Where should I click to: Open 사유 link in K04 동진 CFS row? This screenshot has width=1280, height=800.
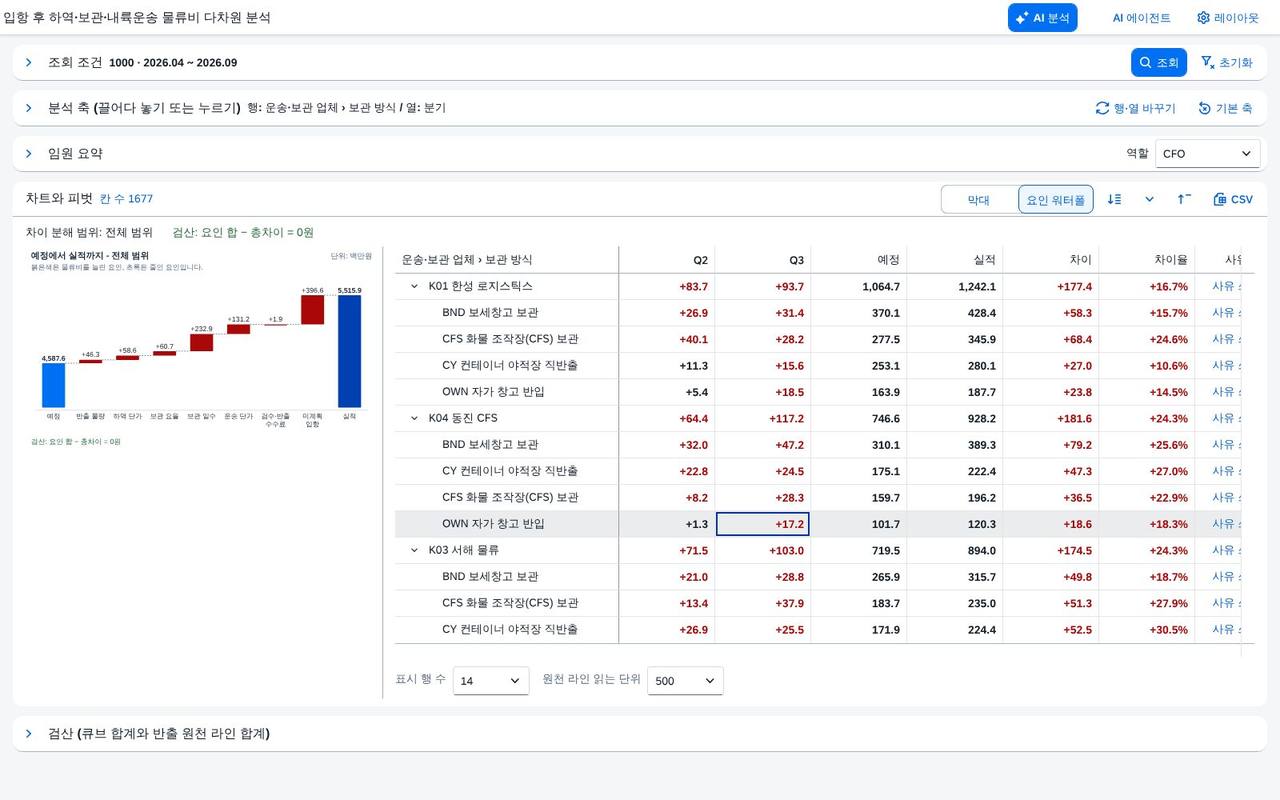coord(1226,418)
